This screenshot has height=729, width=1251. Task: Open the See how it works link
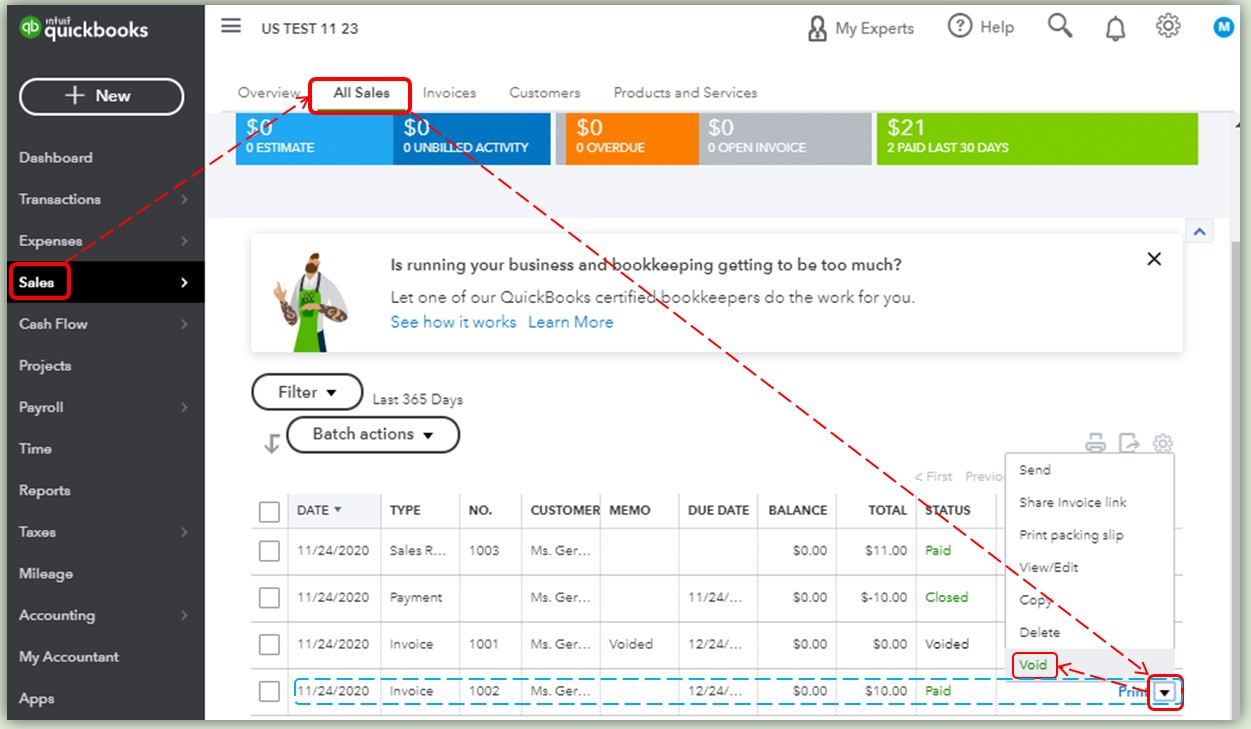[x=453, y=322]
